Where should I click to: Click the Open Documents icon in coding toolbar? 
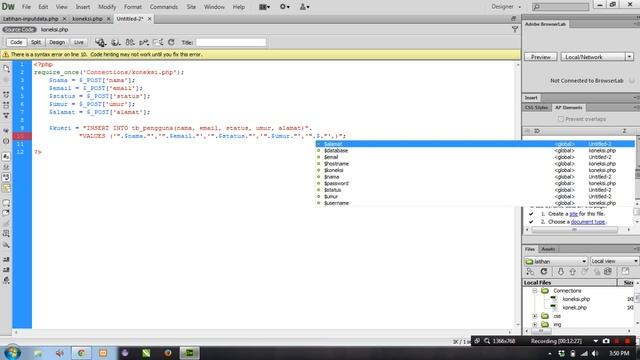point(6,69)
